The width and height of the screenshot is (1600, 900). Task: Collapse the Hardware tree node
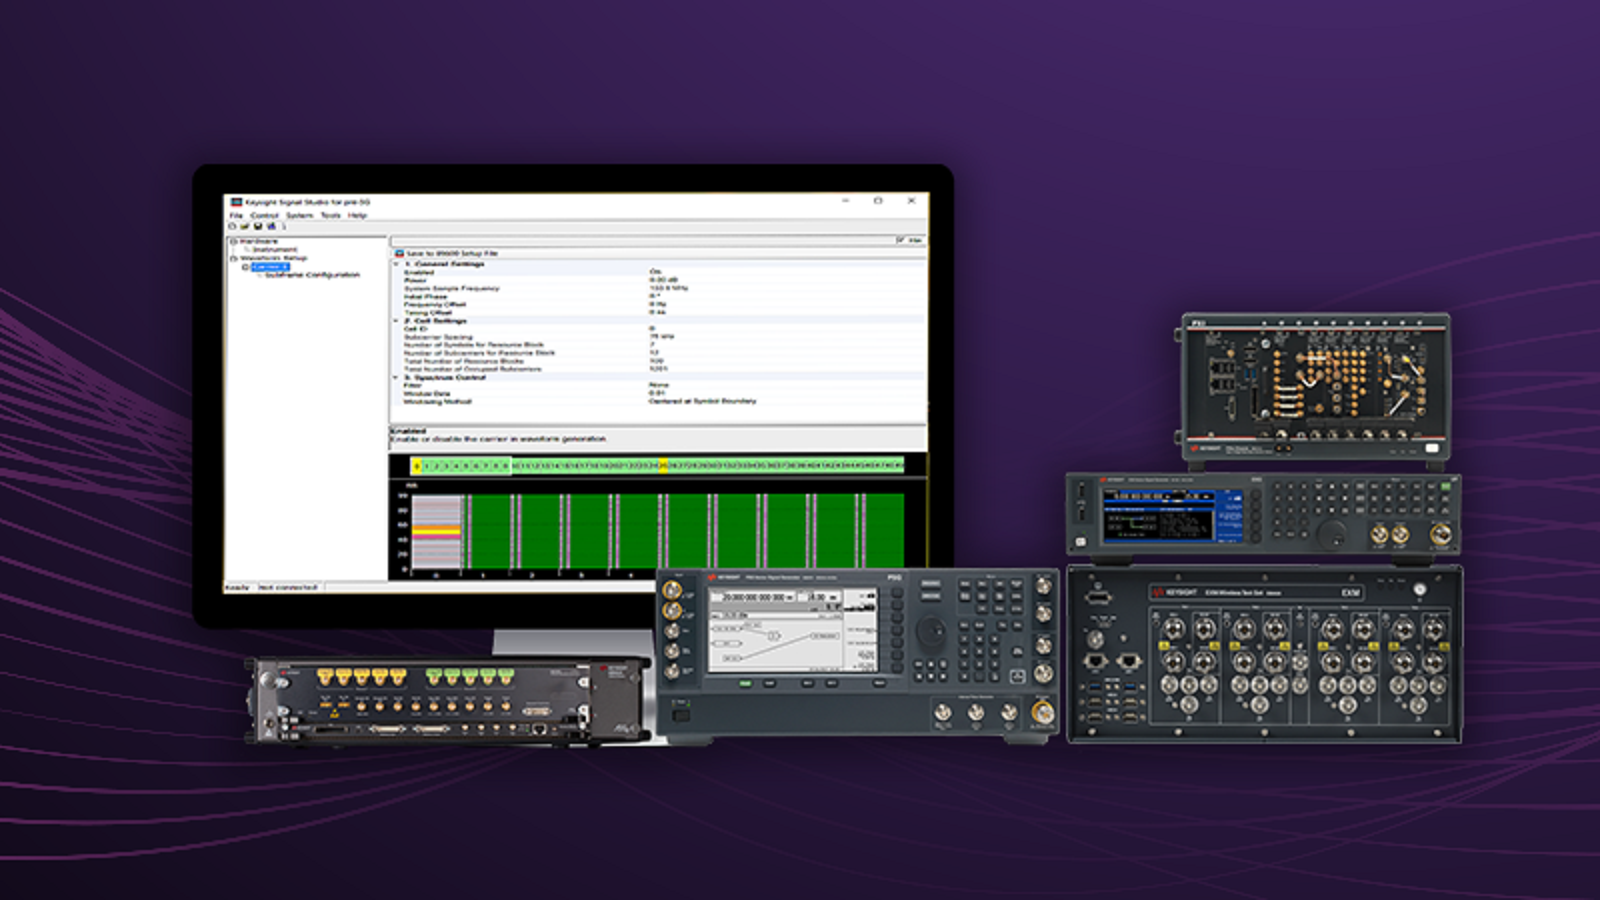pyautogui.click(x=233, y=241)
